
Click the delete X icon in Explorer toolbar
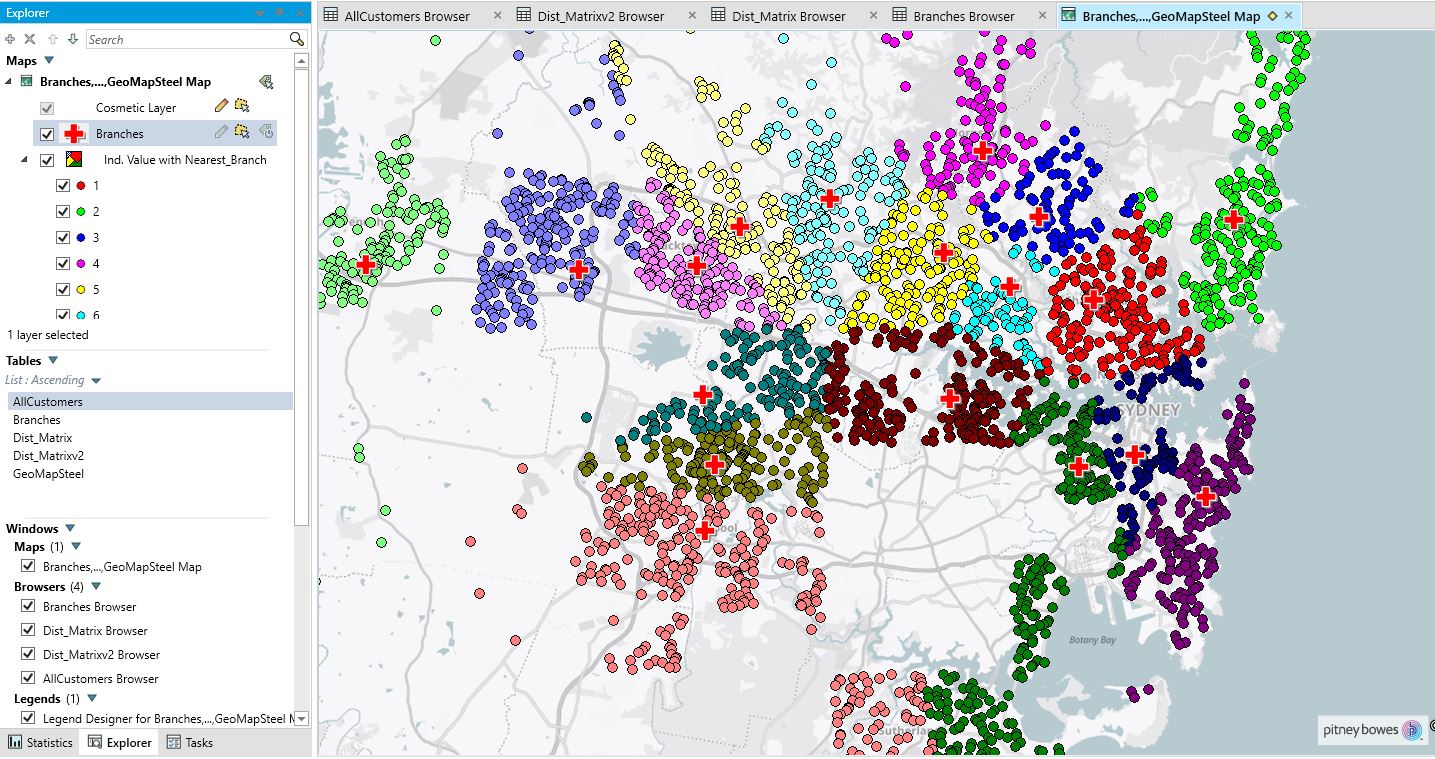click(x=28, y=39)
